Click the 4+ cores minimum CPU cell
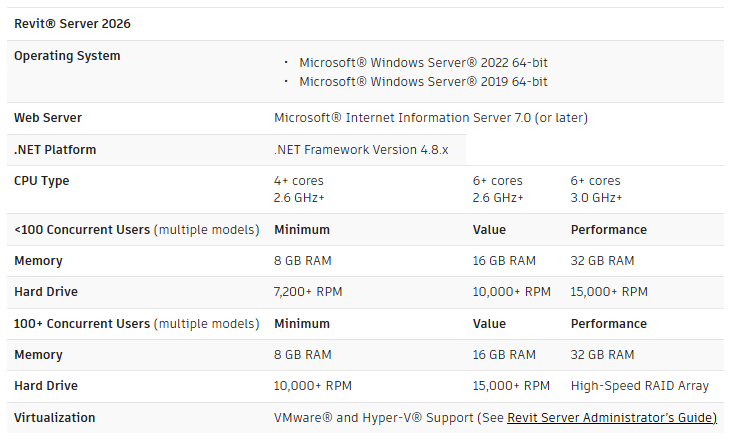The image size is (754, 442). (299, 181)
